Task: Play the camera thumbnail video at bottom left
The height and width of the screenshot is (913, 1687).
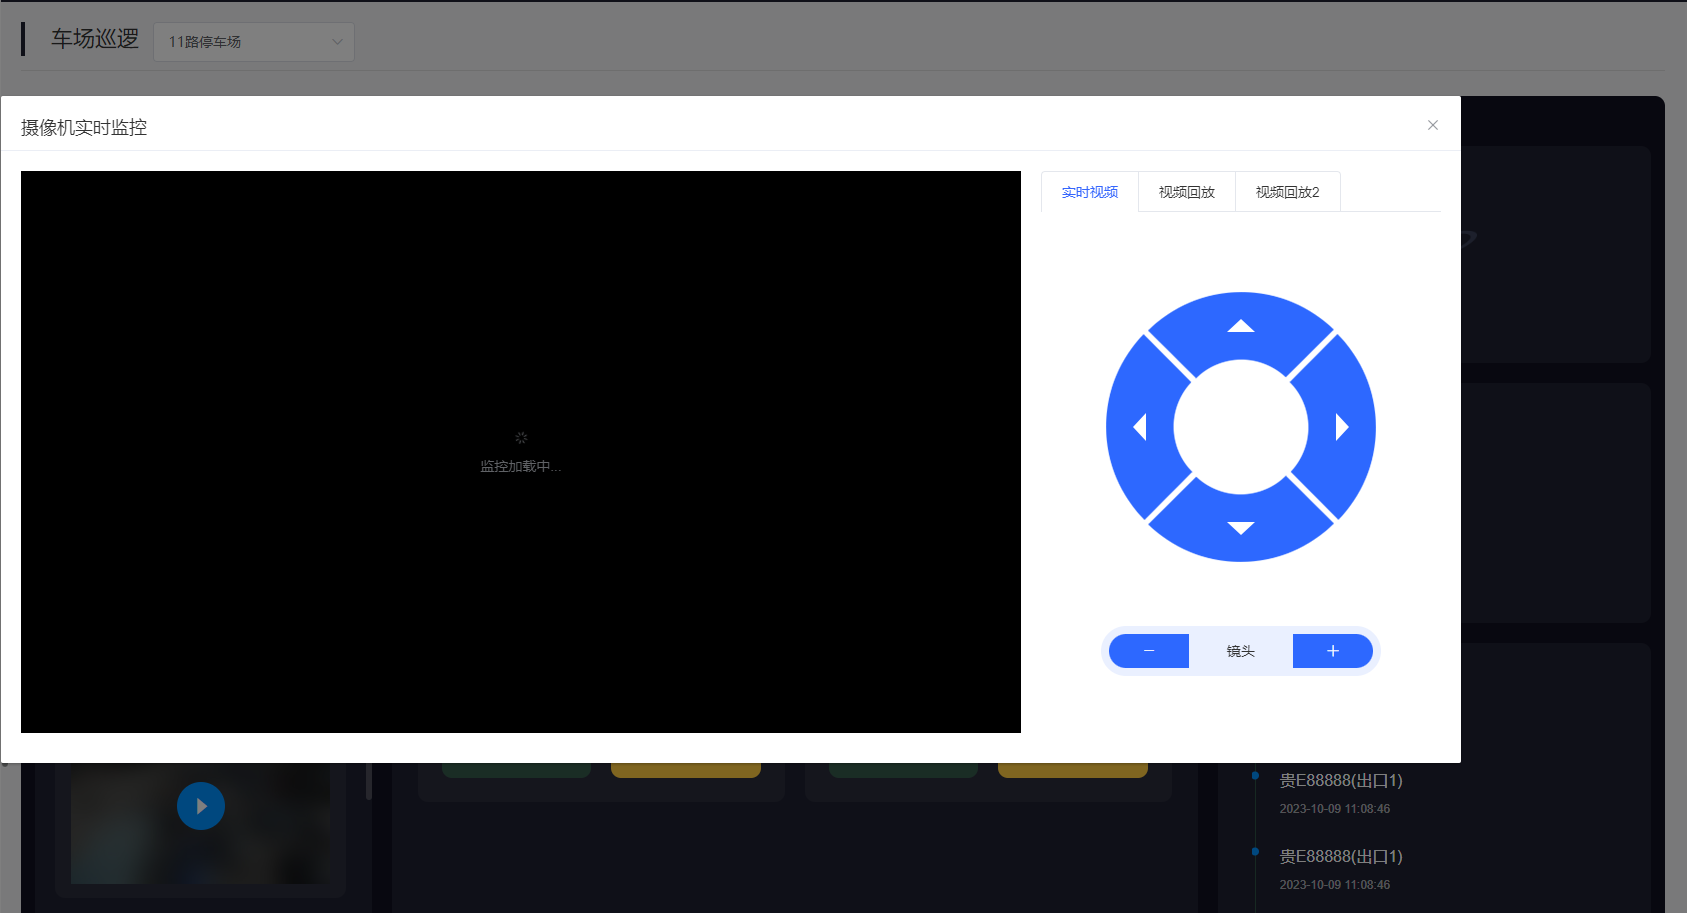Action: pyautogui.click(x=201, y=806)
